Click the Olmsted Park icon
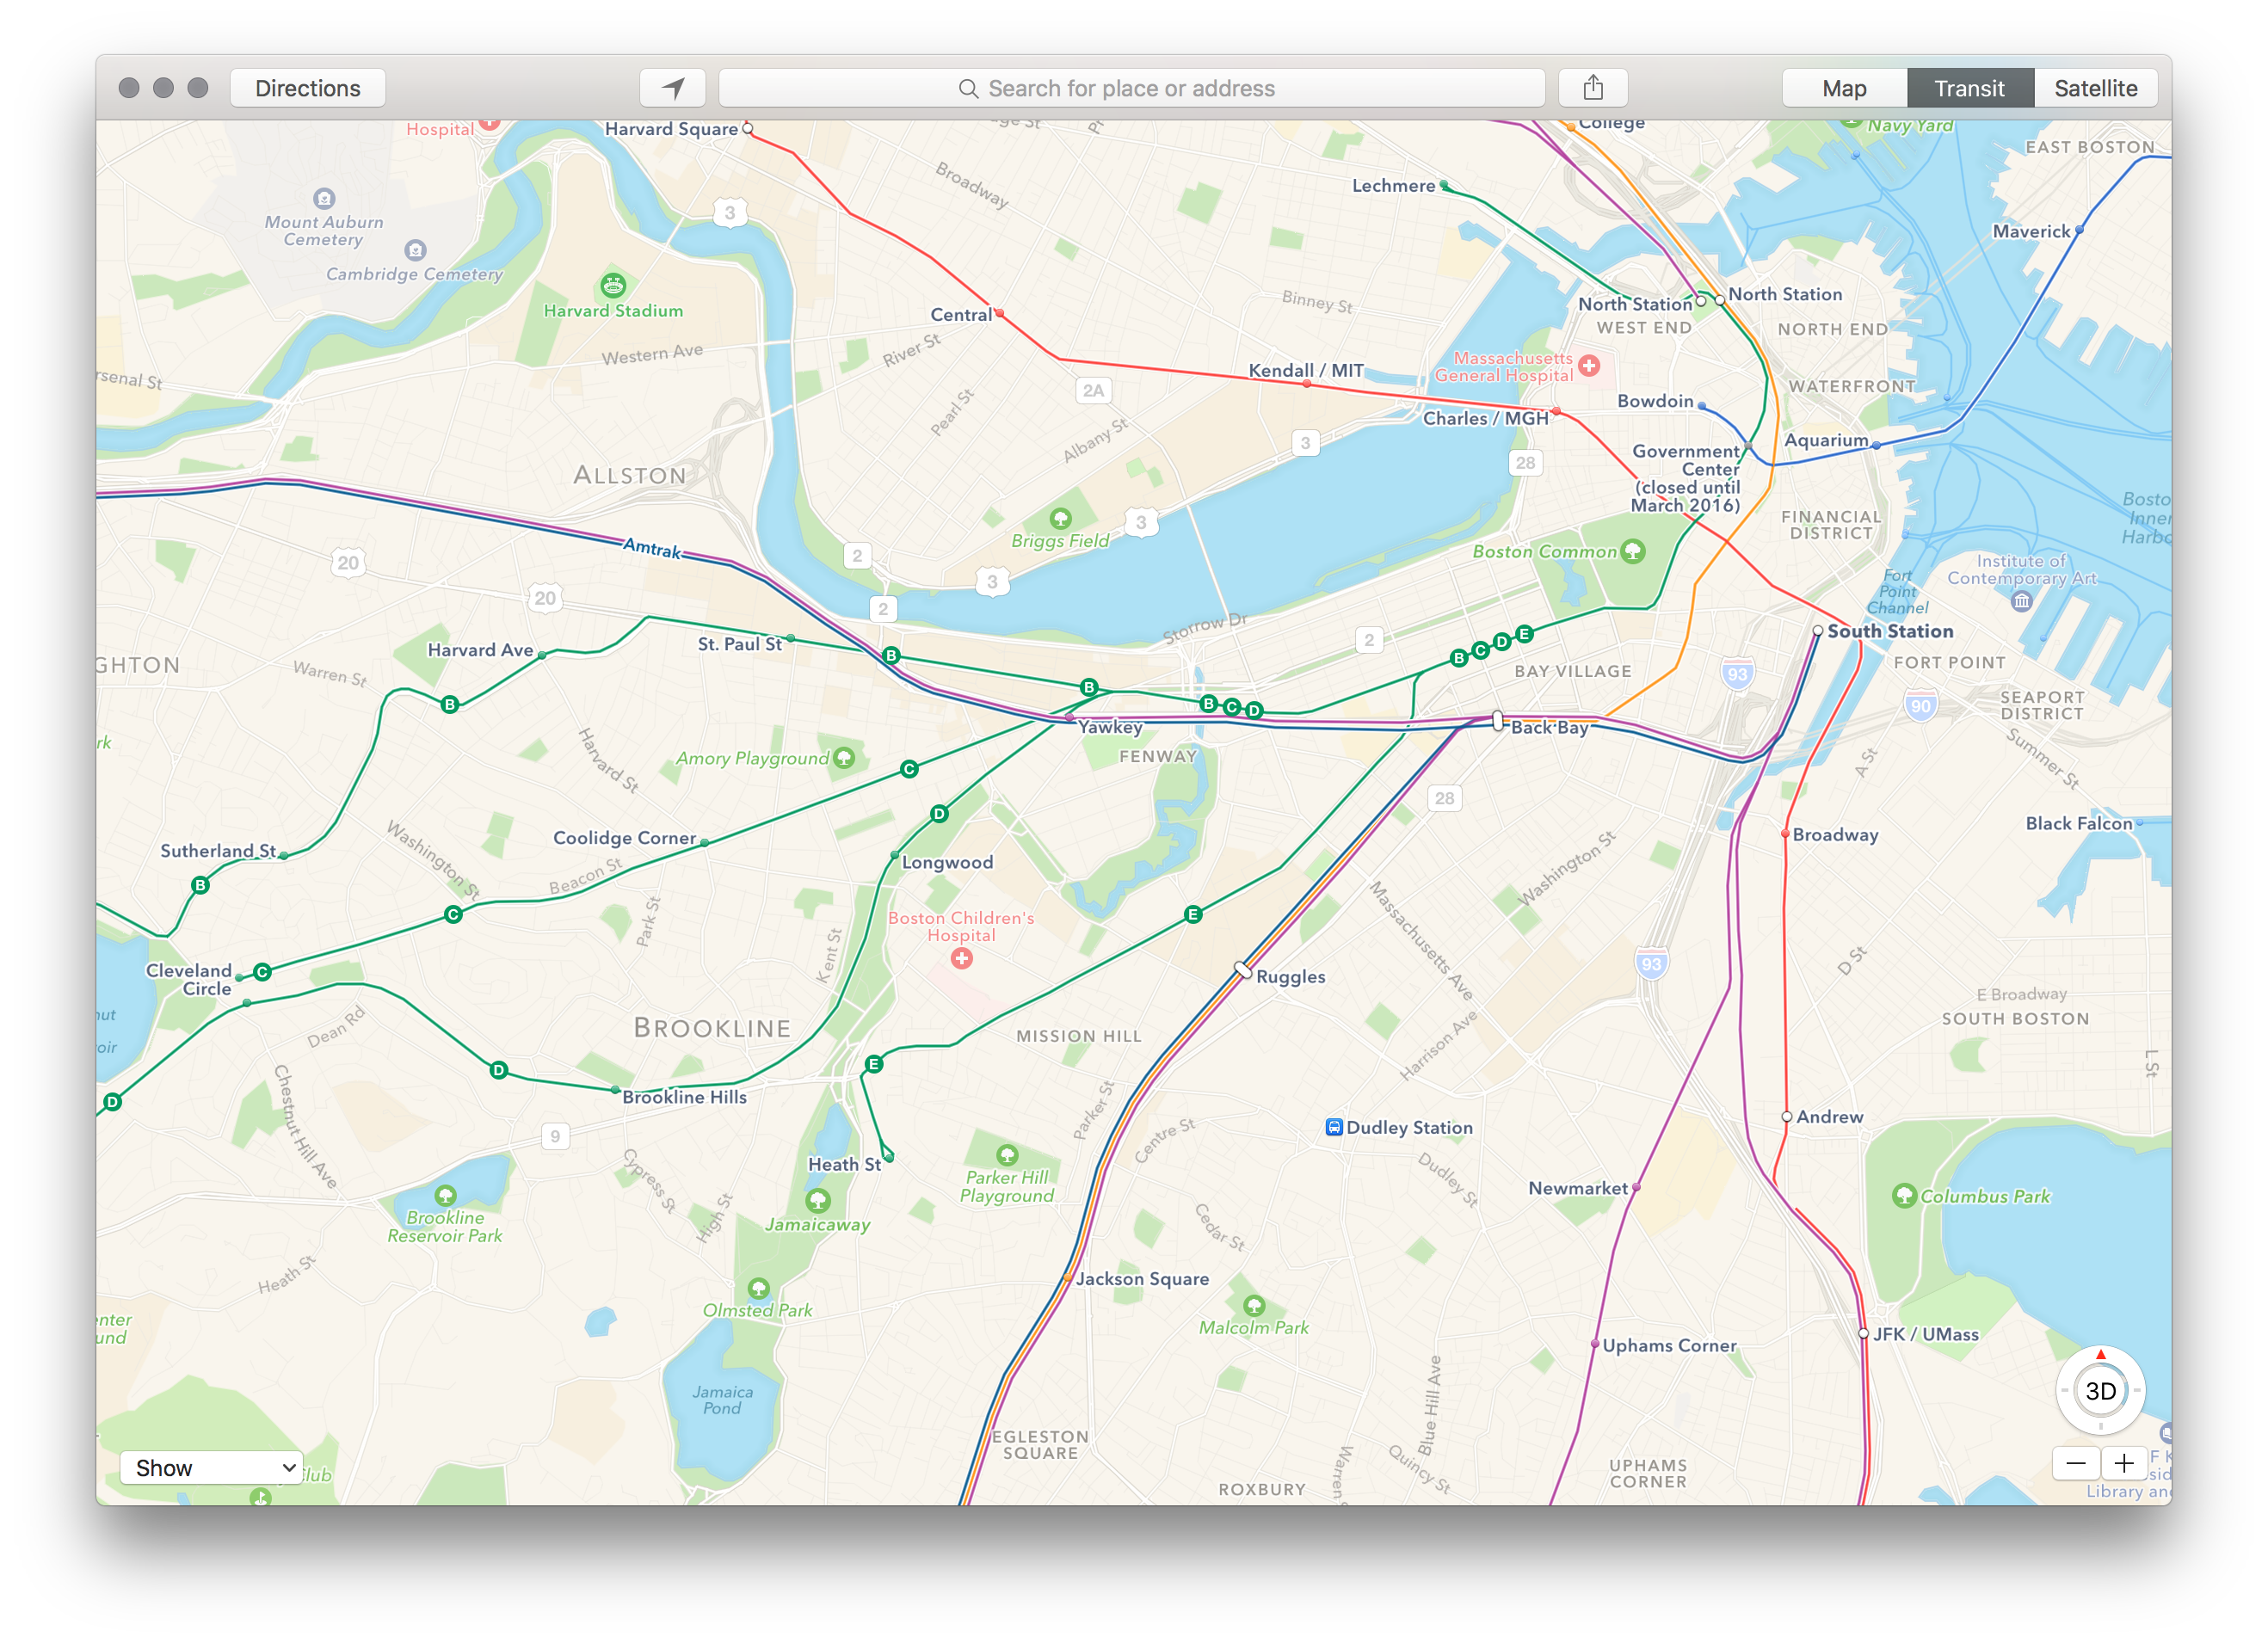The width and height of the screenshot is (2268, 1643). 758,1288
